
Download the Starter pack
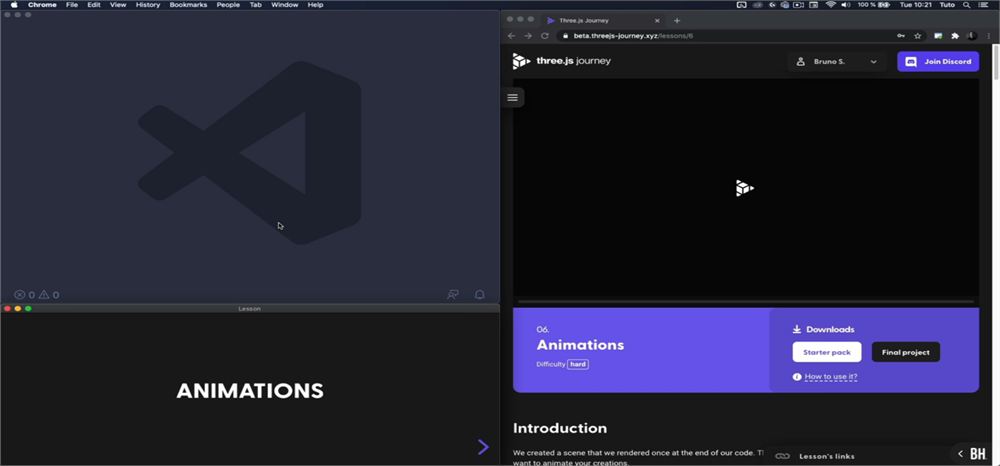[827, 352]
